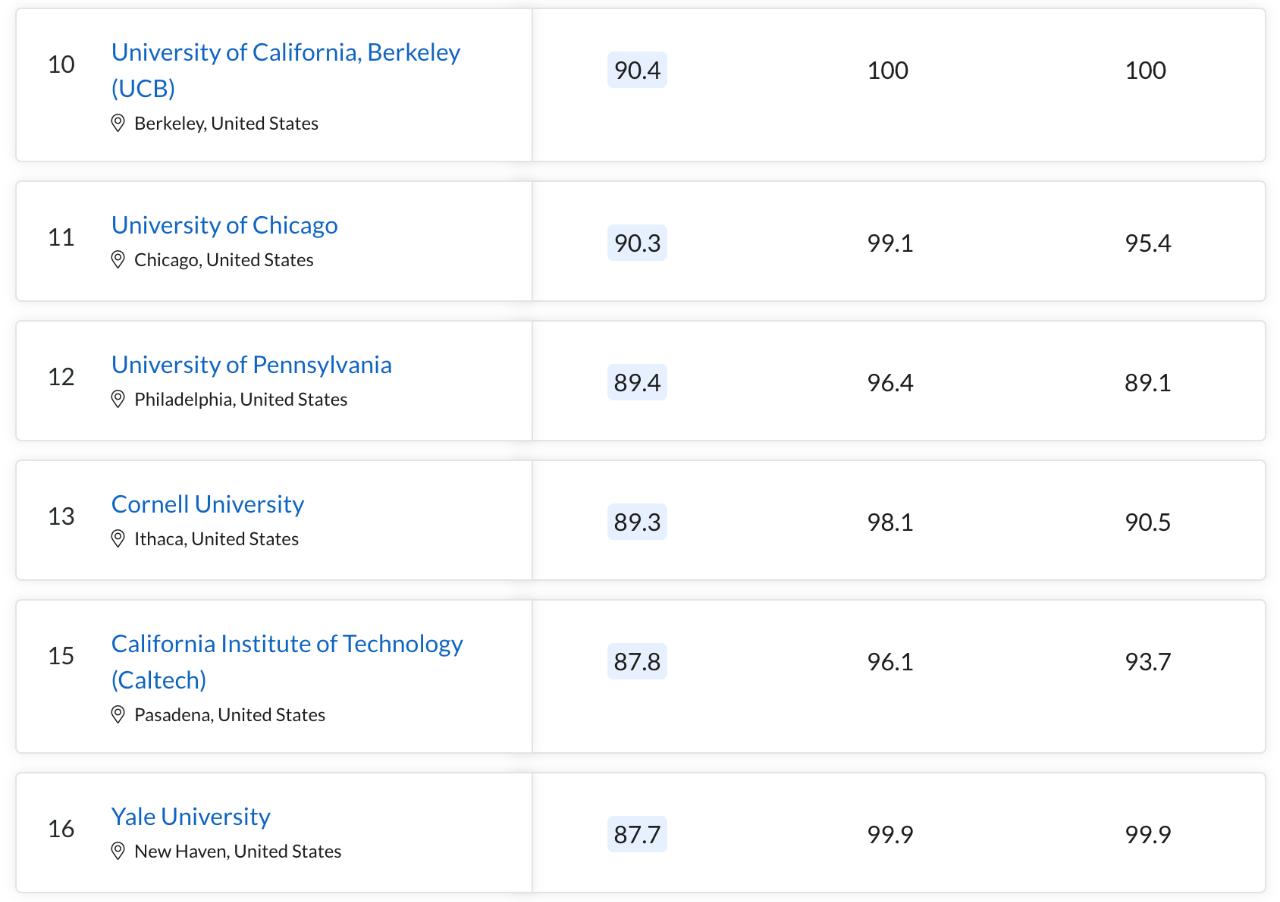Click Chicago's highlighted 90.3 overall score
The width and height of the screenshot is (1280, 902).
point(637,243)
